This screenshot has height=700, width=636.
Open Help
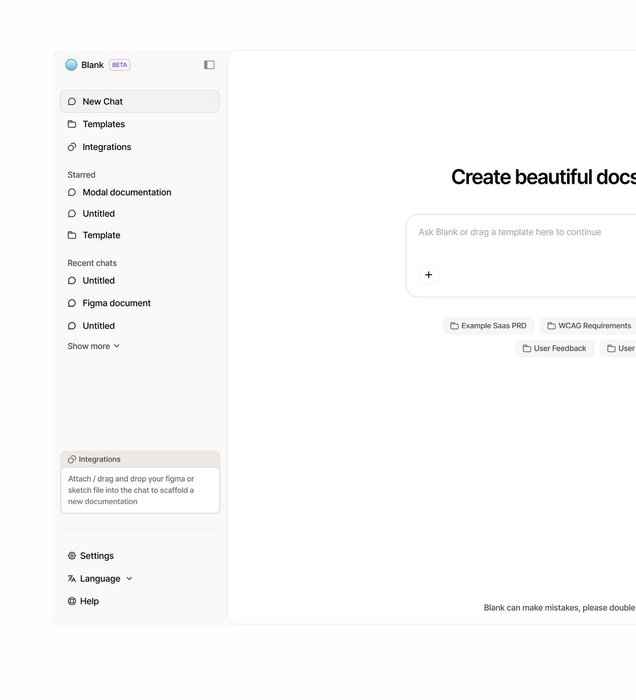click(83, 601)
